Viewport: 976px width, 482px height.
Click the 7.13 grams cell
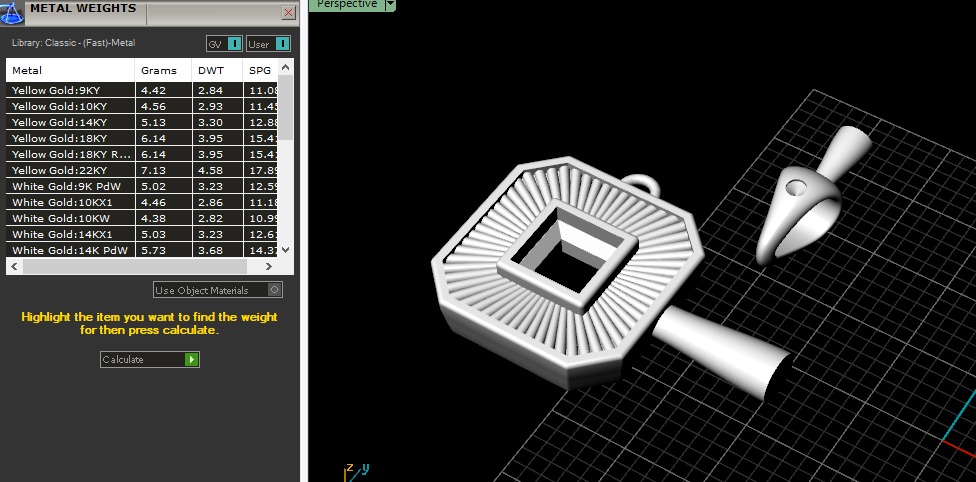tap(163, 171)
